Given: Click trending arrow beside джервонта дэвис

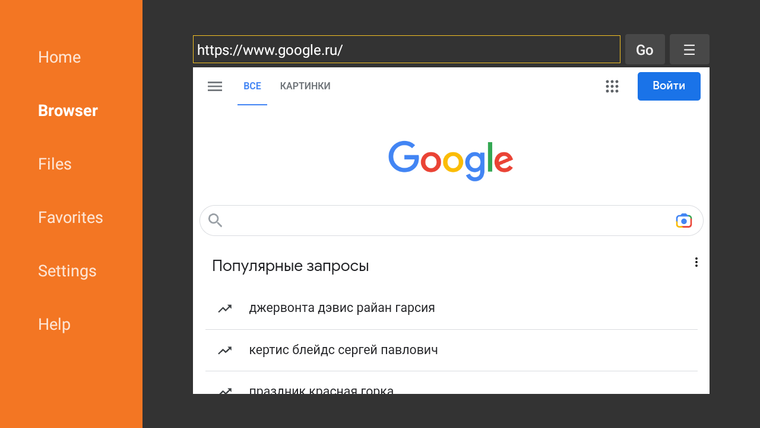Looking at the screenshot, I should point(225,308).
